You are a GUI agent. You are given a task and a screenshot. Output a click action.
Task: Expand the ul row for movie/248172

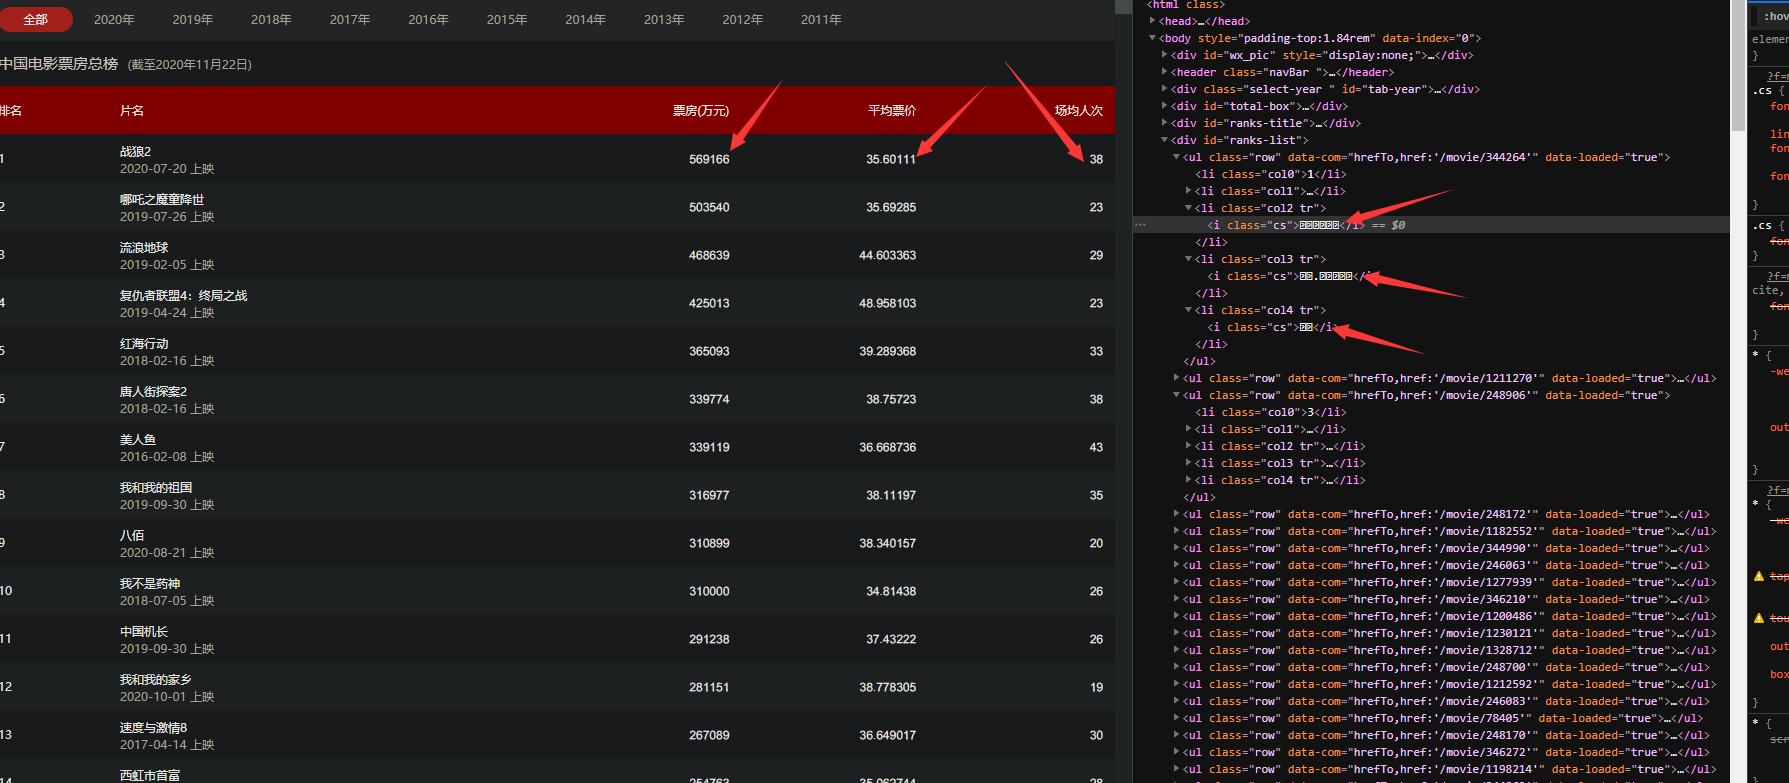click(x=1177, y=514)
